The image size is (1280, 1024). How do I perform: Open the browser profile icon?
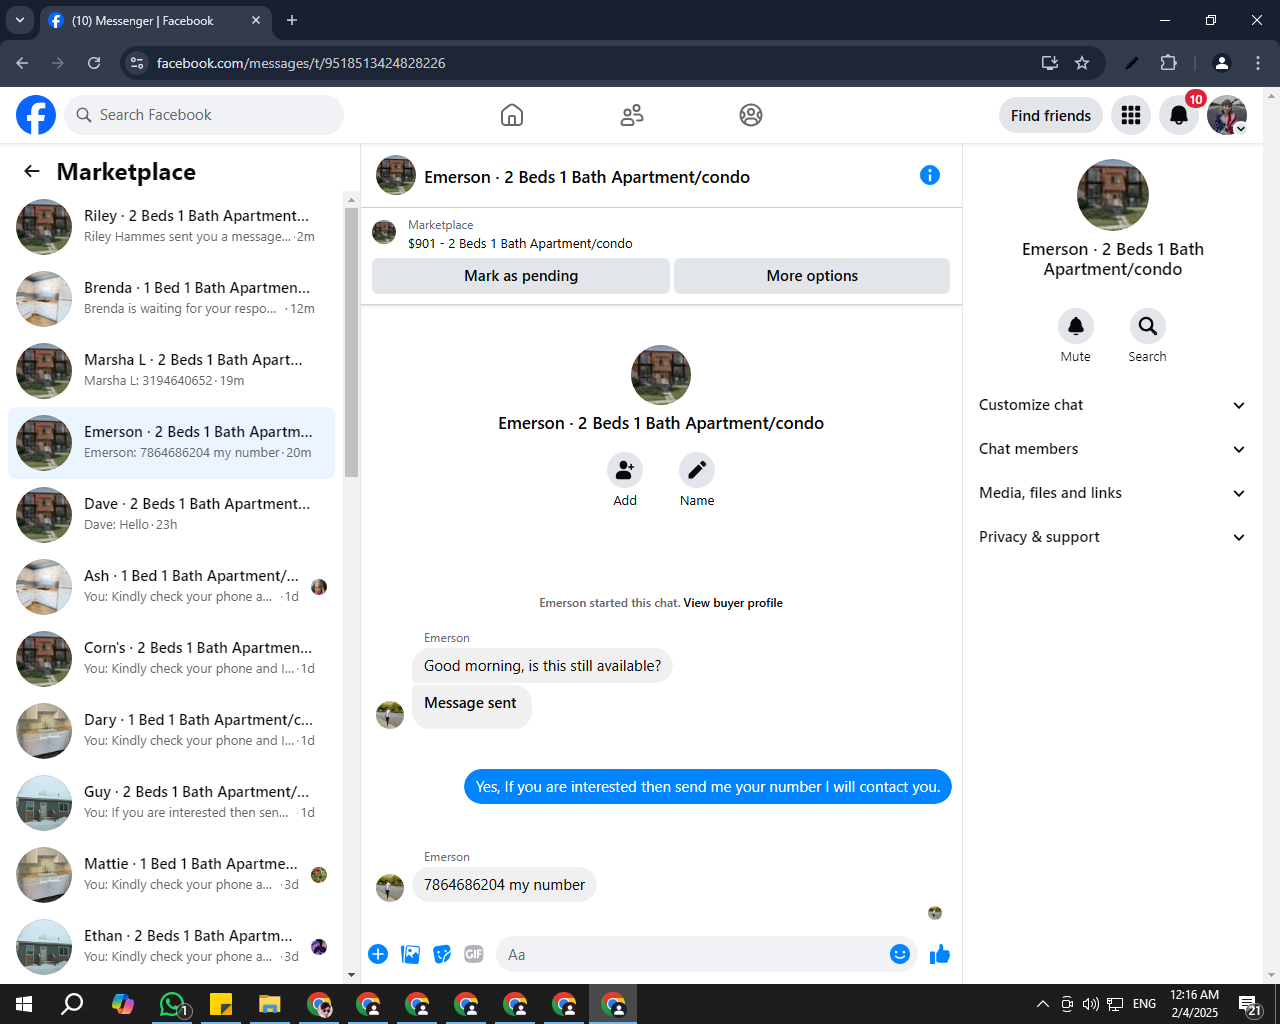pyautogui.click(x=1221, y=63)
